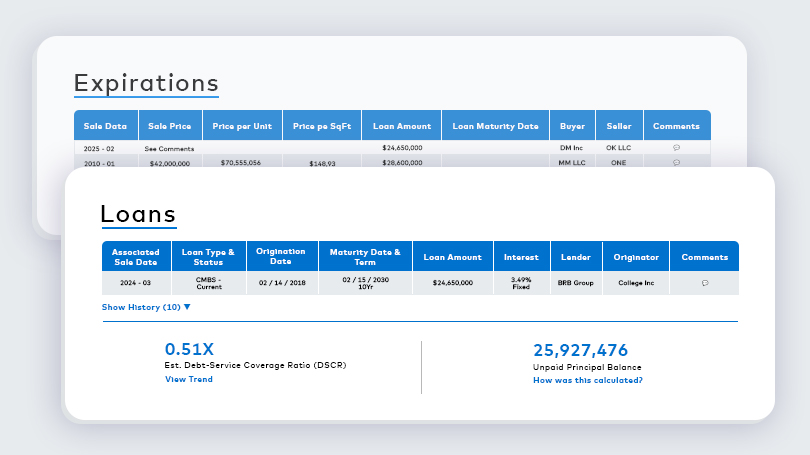This screenshot has height=455, width=810.
Task: Select the '2010 - 01' sale date cell
Action: [x=106, y=162]
